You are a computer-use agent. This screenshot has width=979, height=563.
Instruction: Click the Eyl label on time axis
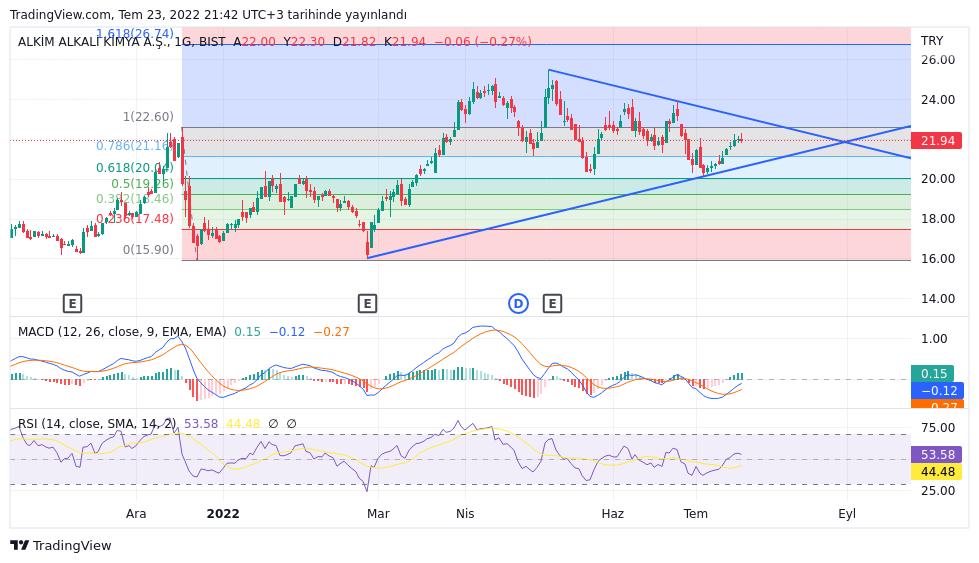[847, 514]
